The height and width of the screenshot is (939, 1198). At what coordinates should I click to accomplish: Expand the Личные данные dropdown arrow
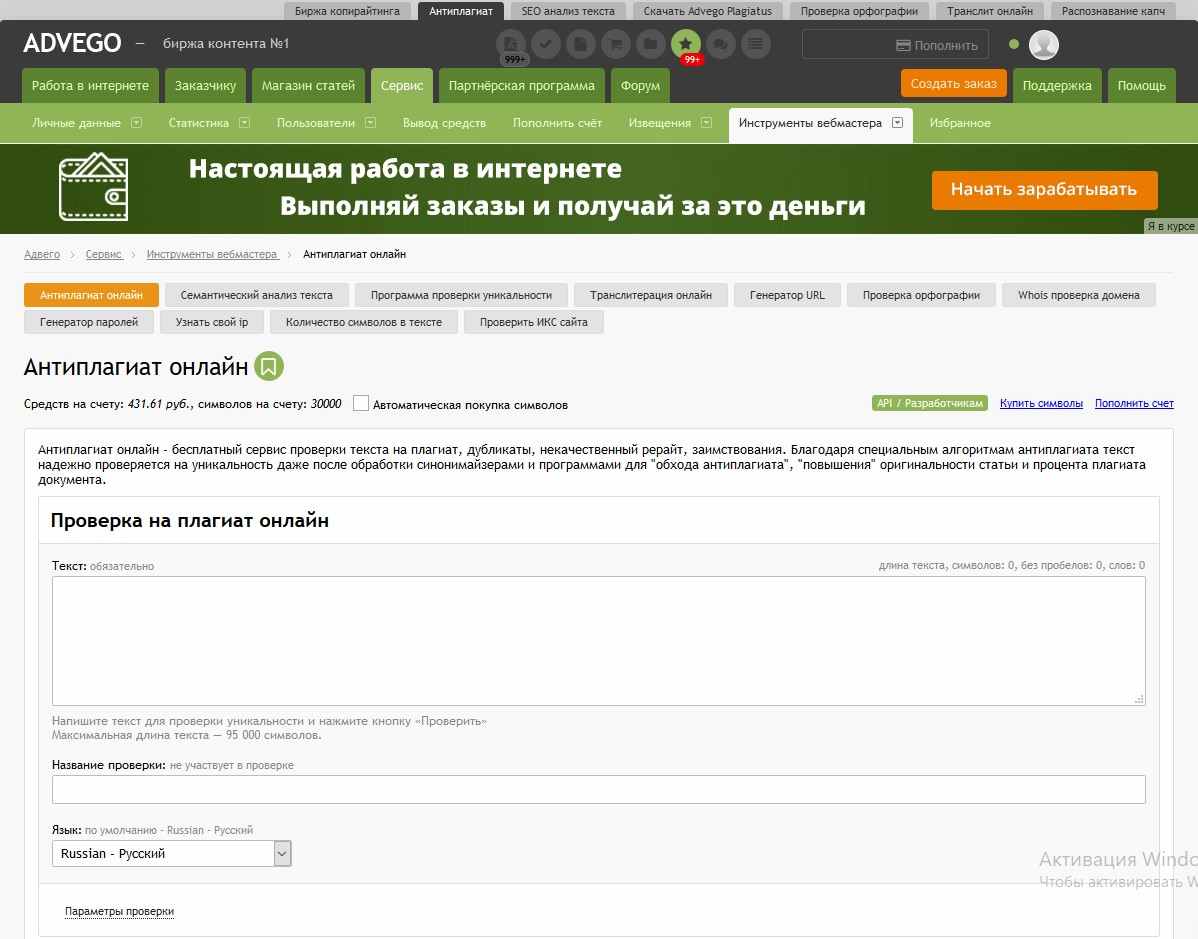pos(136,123)
